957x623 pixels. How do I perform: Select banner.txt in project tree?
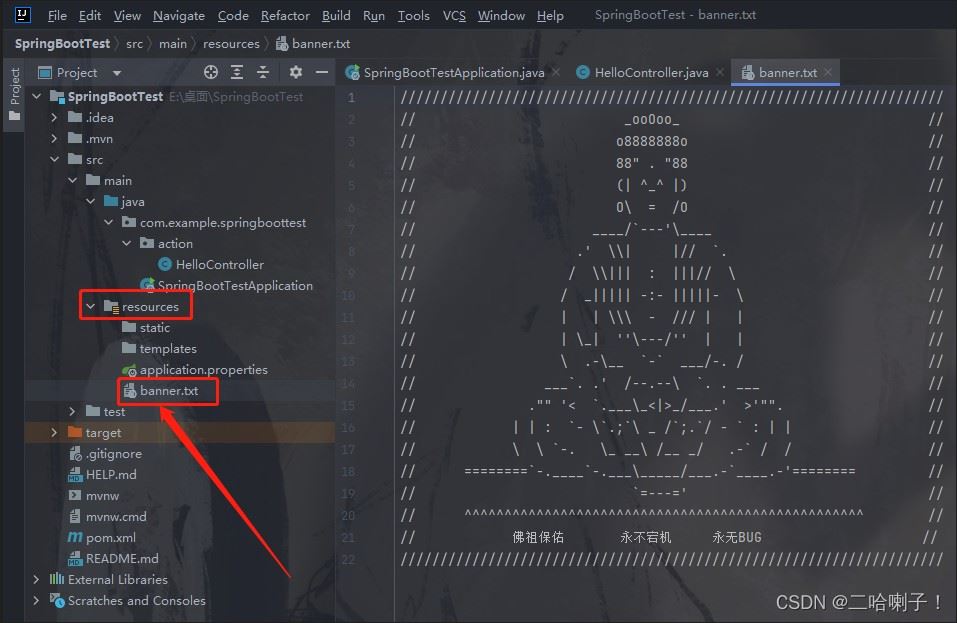161,391
